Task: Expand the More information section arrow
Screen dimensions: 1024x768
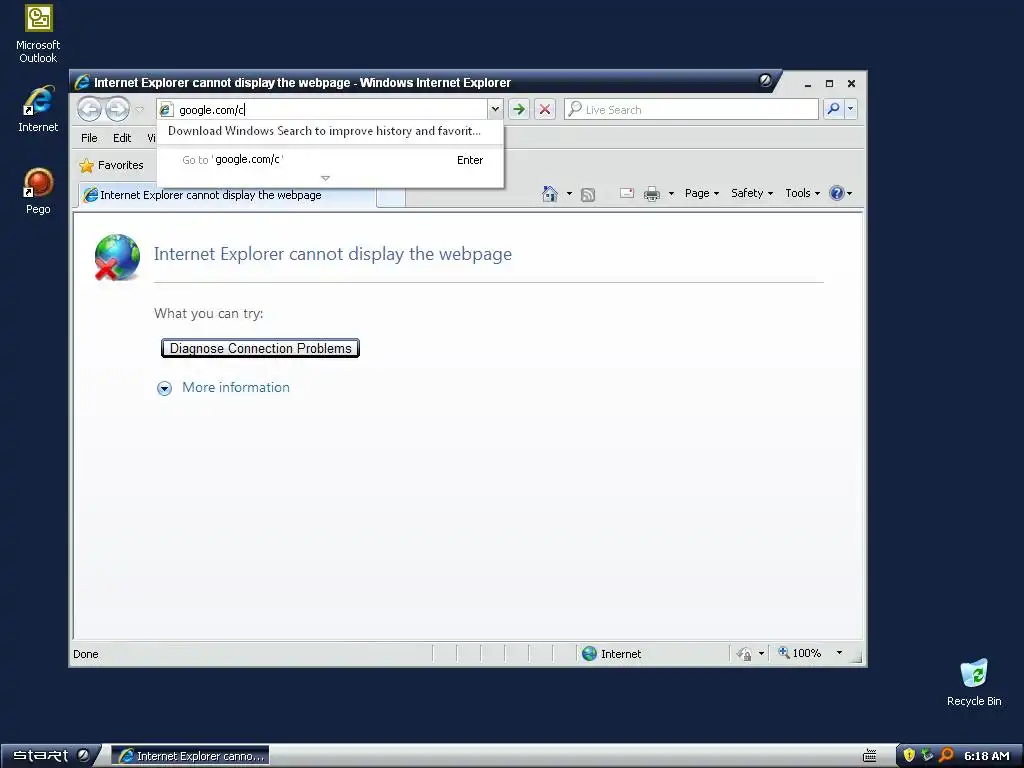Action: (x=165, y=389)
